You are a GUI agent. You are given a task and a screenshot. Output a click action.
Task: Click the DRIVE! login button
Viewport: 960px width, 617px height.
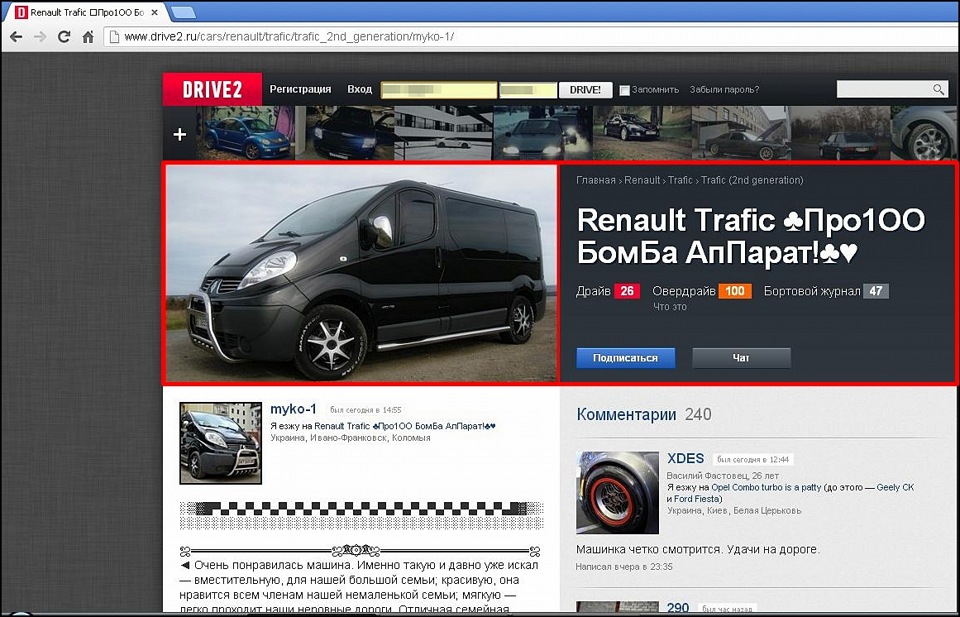pyautogui.click(x=585, y=89)
